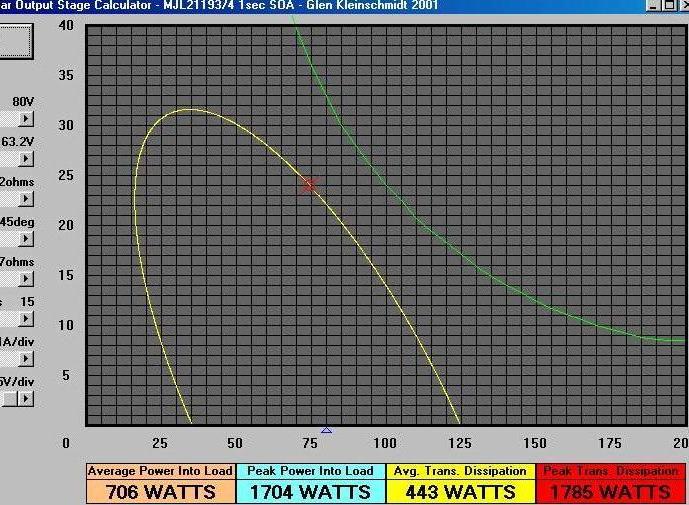Click the Peak Power Into Load label
Screen dimensions: 689x505
(310, 471)
